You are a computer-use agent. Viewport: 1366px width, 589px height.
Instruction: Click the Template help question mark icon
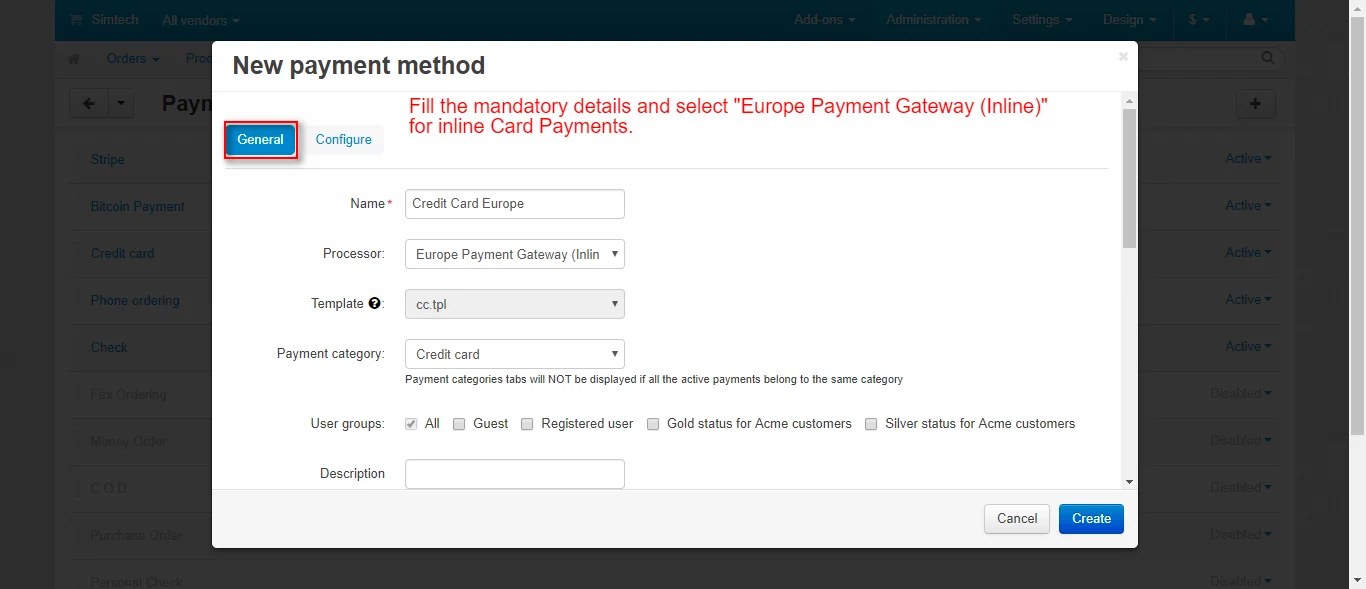point(374,303)
